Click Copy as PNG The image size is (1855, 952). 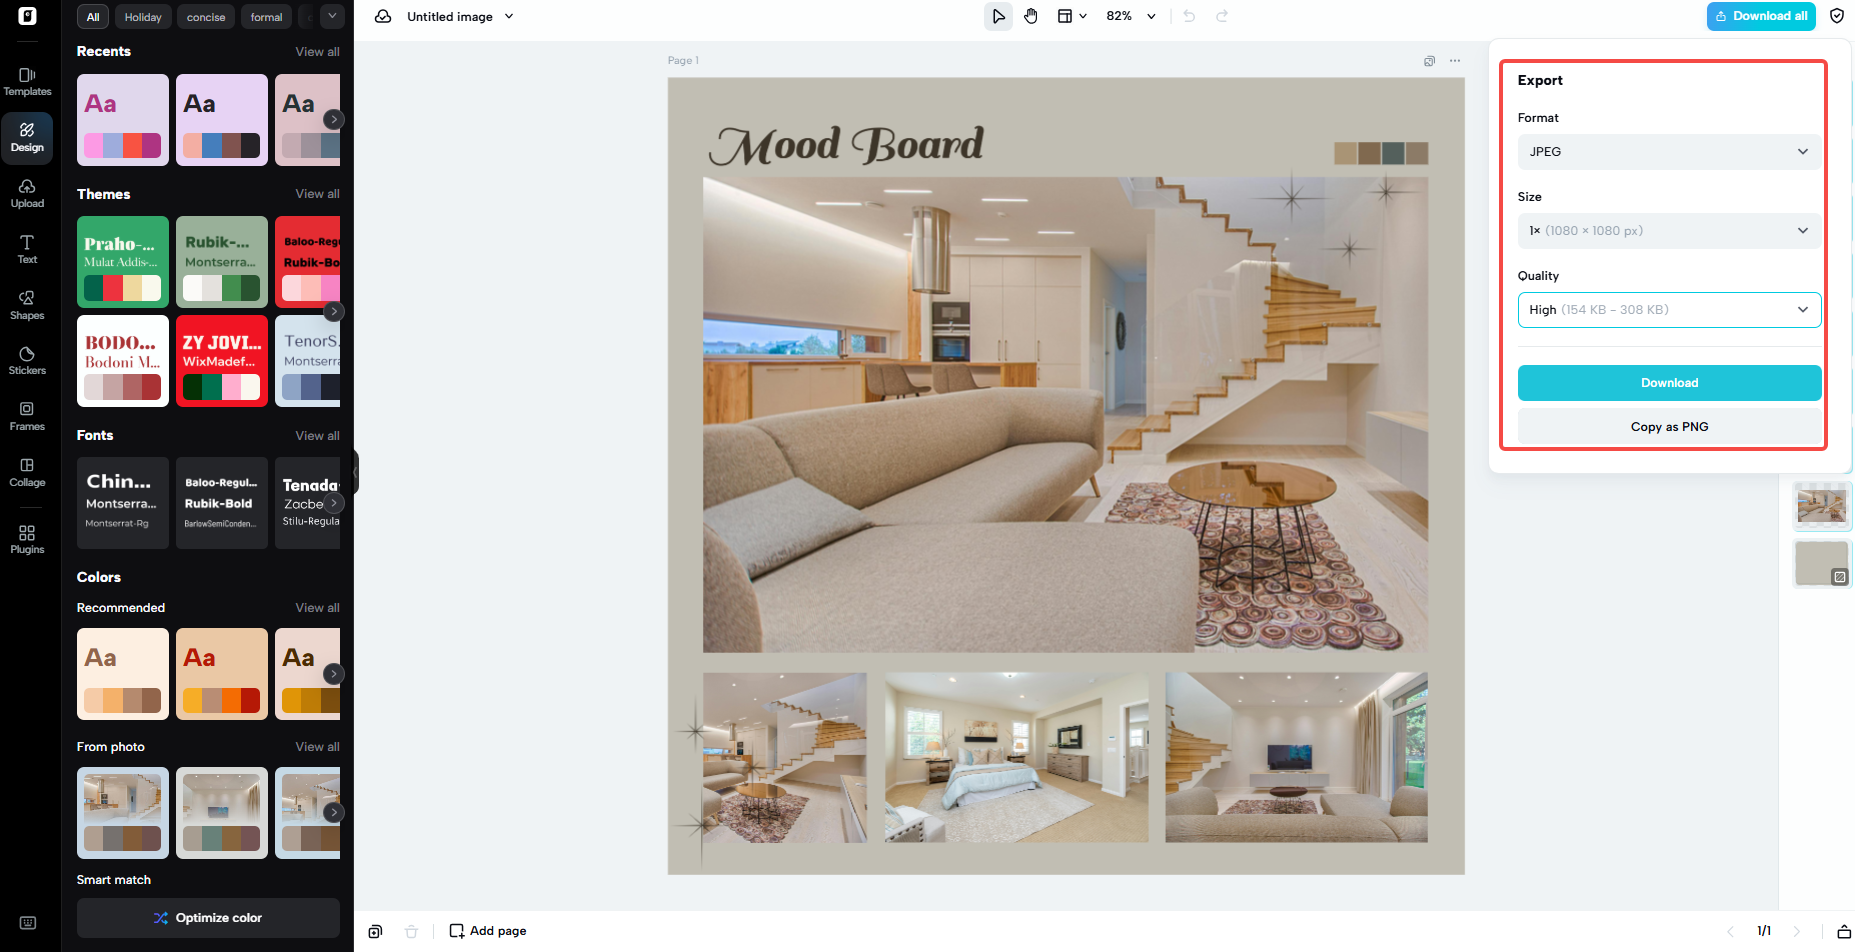point(1669,427)
